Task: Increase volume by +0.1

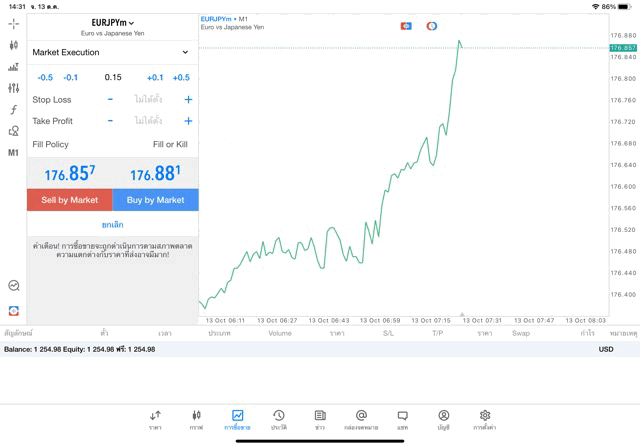Action: click(x=155, y=77)
